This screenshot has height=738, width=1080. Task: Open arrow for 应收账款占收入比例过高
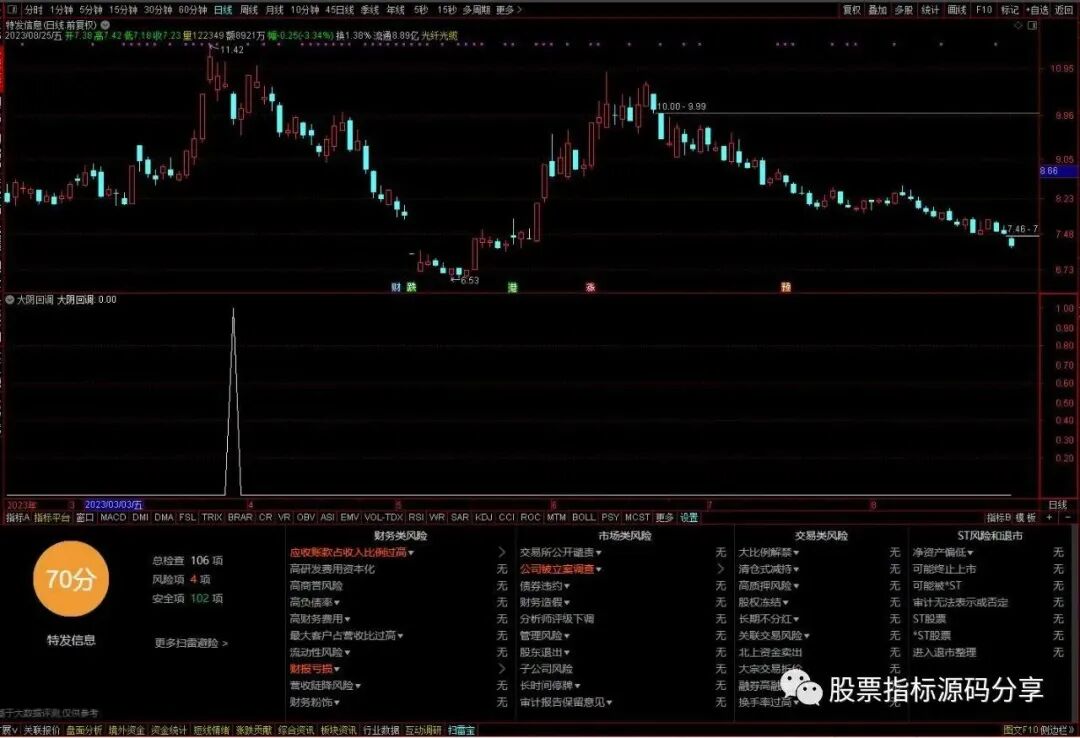501,553
